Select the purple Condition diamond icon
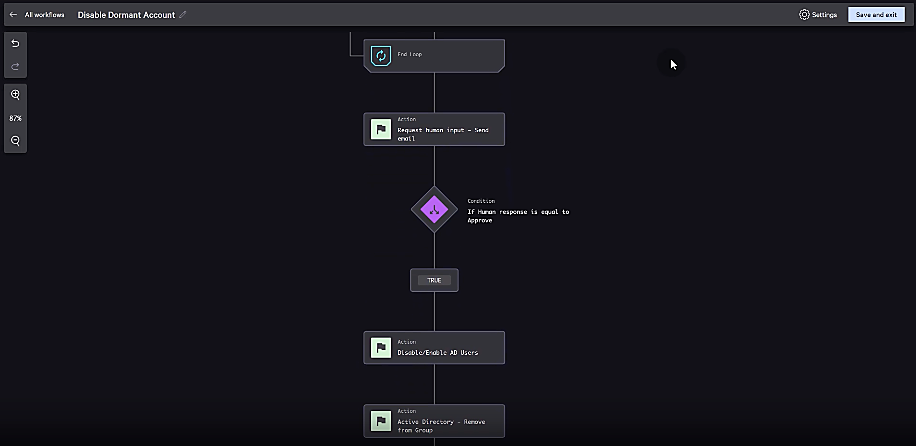Image resolution: width=916 pixels, height=446 pixels. 434,210
